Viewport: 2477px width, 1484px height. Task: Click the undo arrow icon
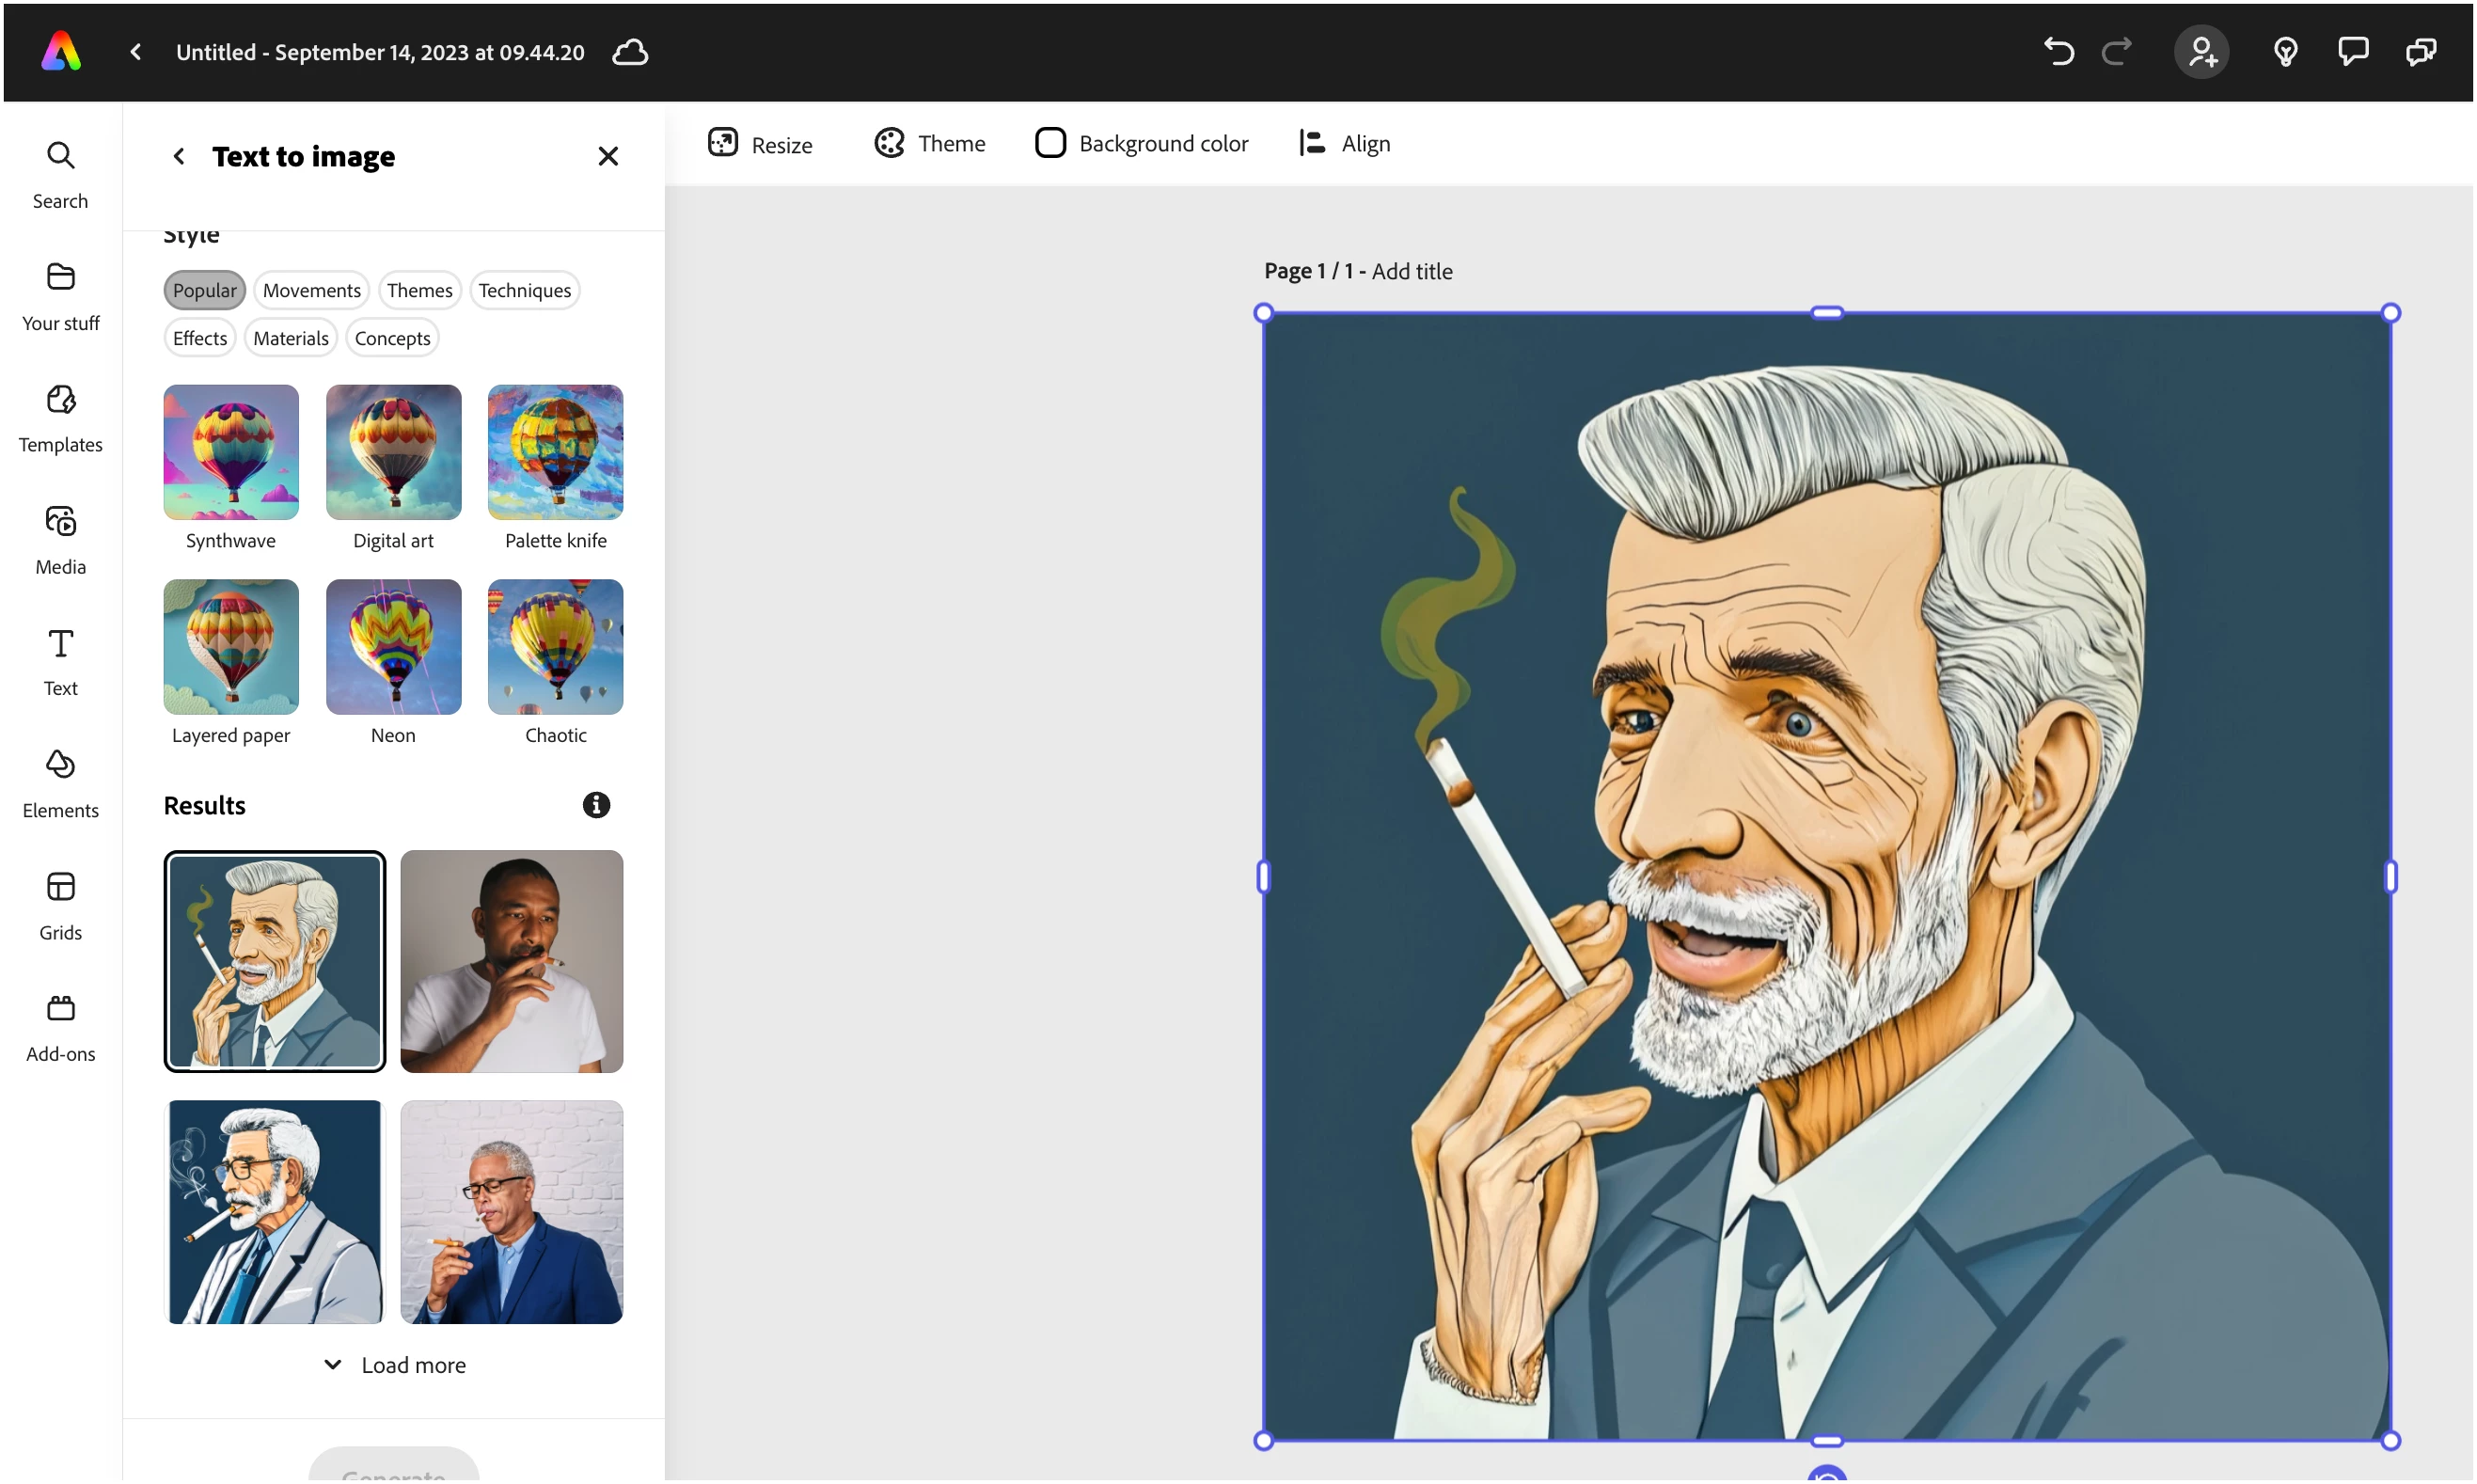(2058, 51)
